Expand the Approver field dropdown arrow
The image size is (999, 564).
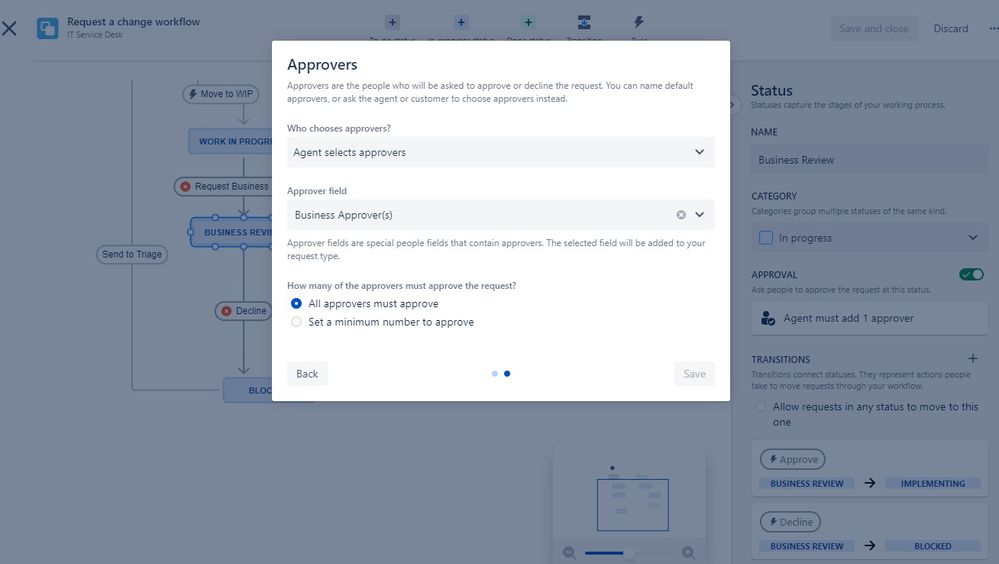(700, 215)
